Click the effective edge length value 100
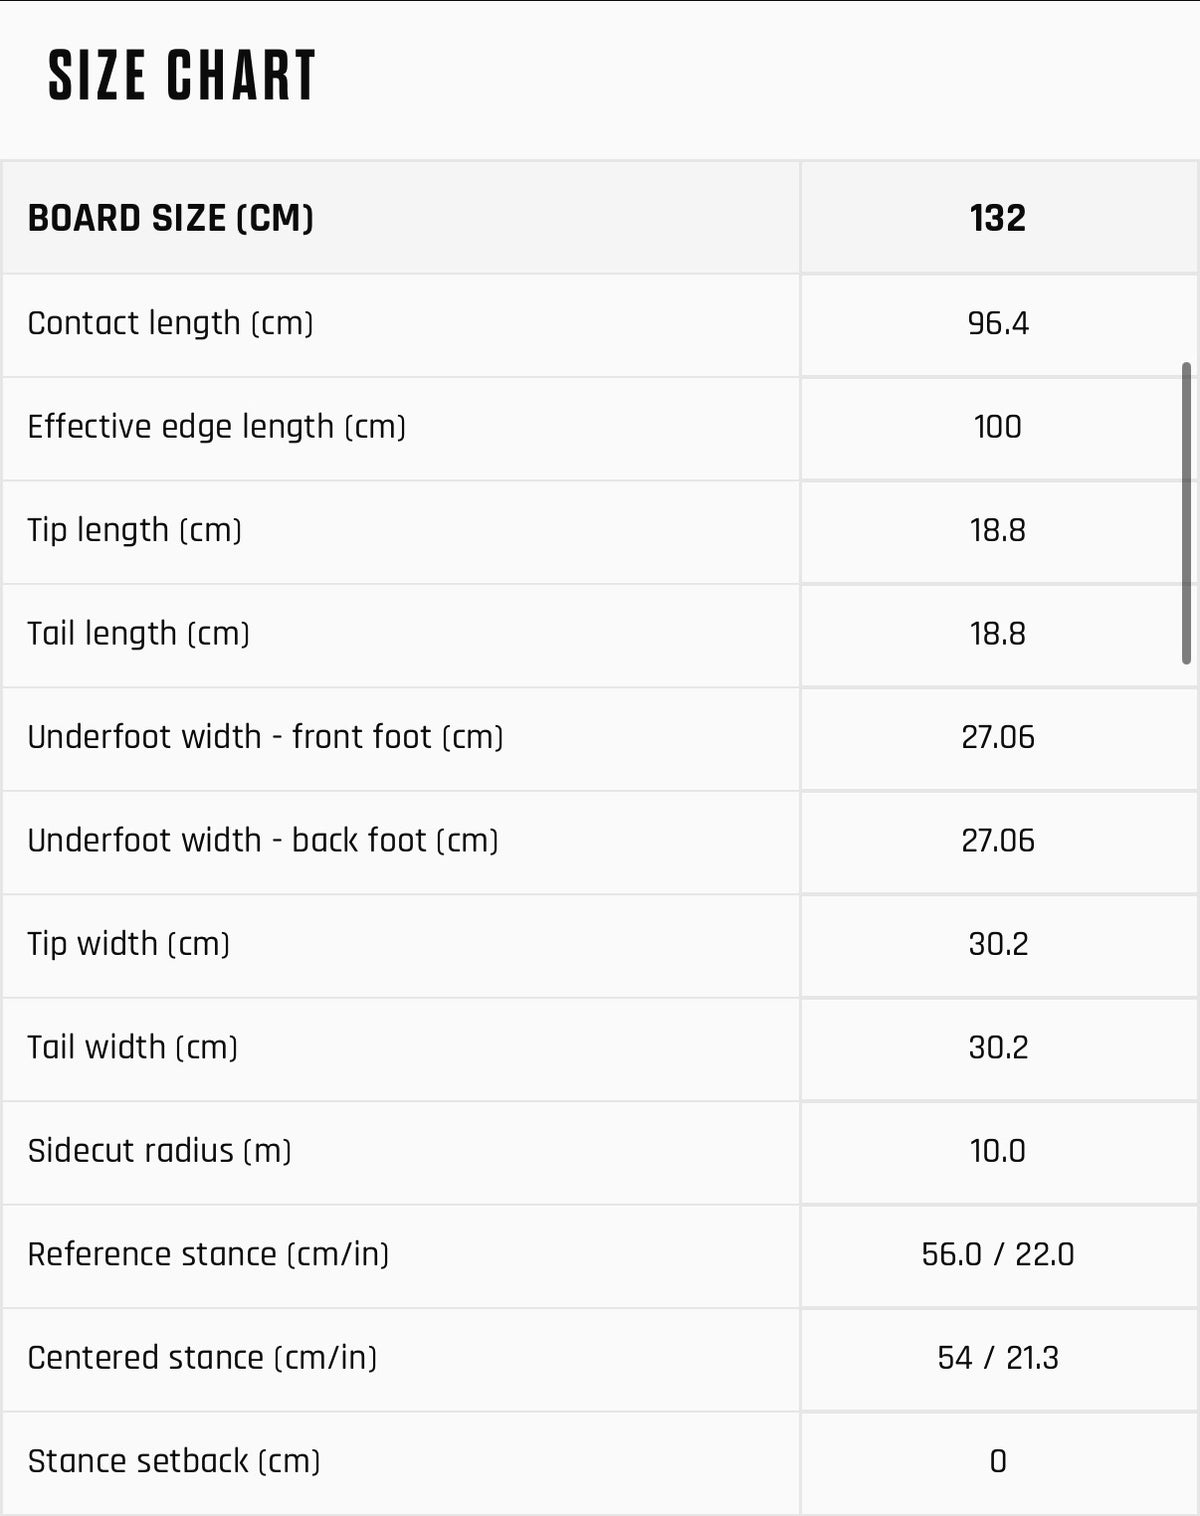Image resolution: width=1200 pixels, height=1516 pixels. tap(998, 427)
